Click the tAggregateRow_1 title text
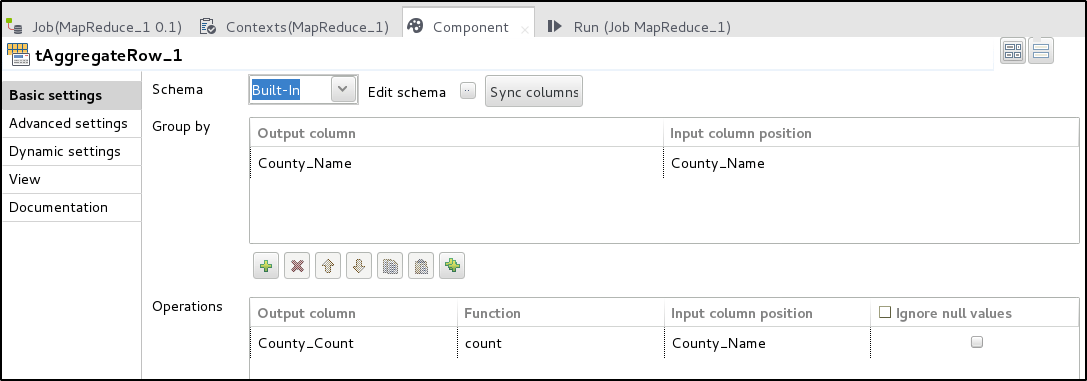The height and width of the screenshot is (381, 1087). tap(109, 55)
